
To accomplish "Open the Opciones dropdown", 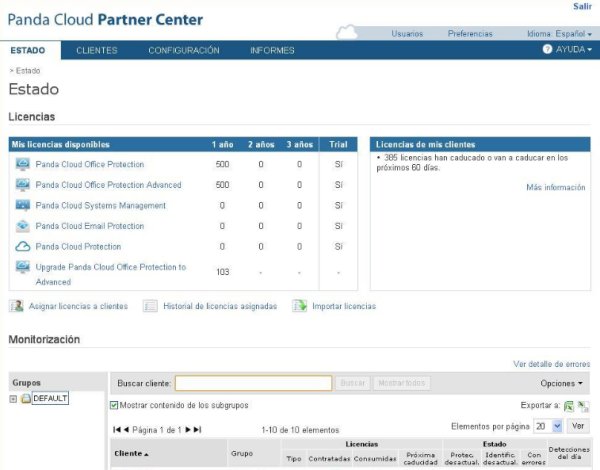I will [x=561, y=383].
